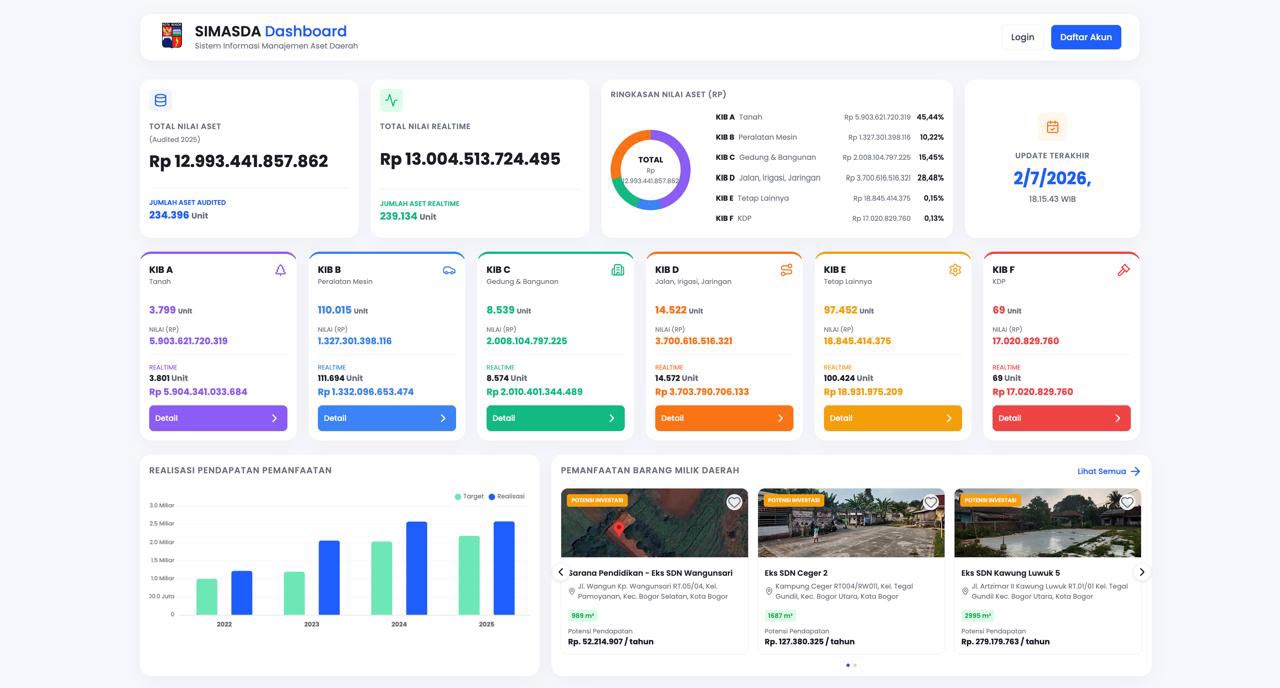
Task: Click the 2024 Target green bar
Action: tap(381, 578)
